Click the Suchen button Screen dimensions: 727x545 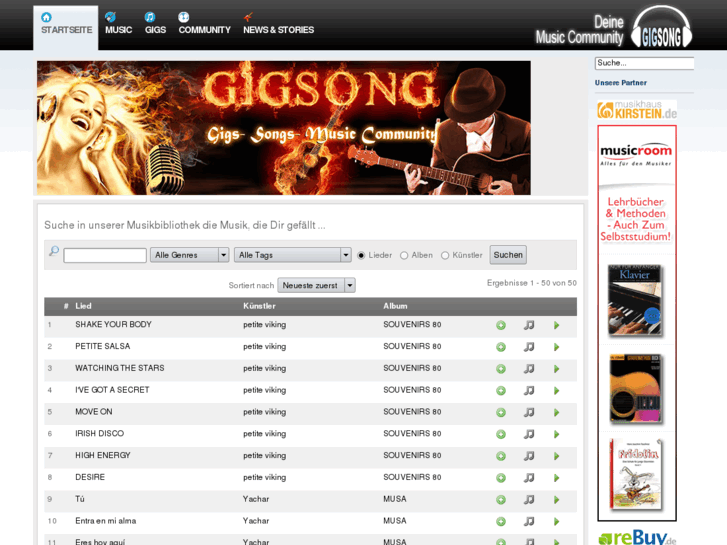(x=508, y=255)
